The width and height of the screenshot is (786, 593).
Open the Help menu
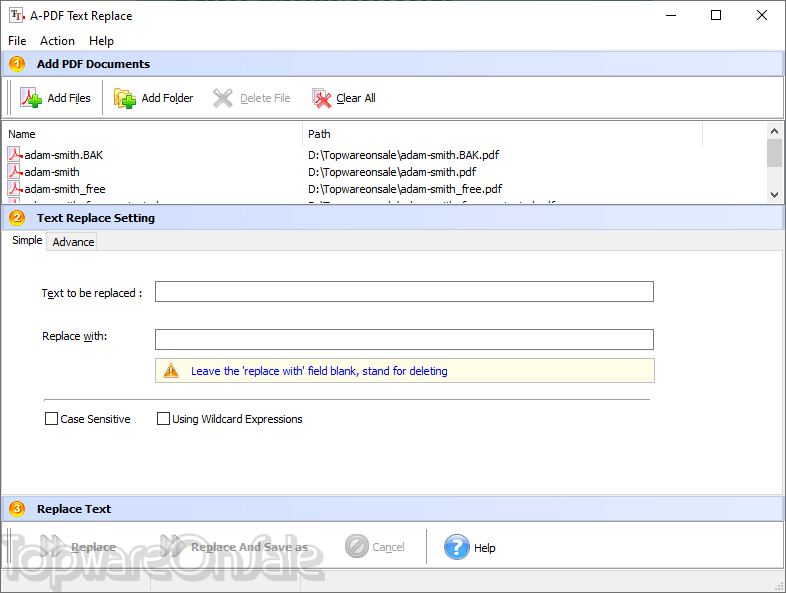pos(101,41)
